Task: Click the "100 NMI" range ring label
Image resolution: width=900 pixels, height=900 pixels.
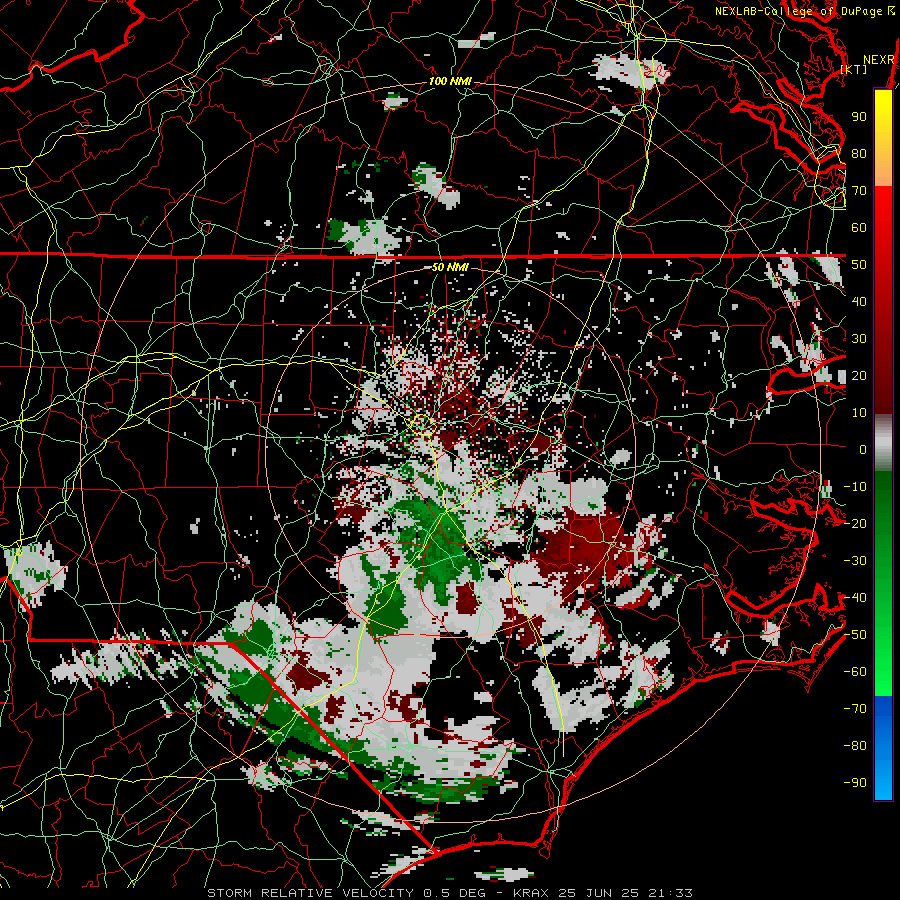Action: point(450,82)
